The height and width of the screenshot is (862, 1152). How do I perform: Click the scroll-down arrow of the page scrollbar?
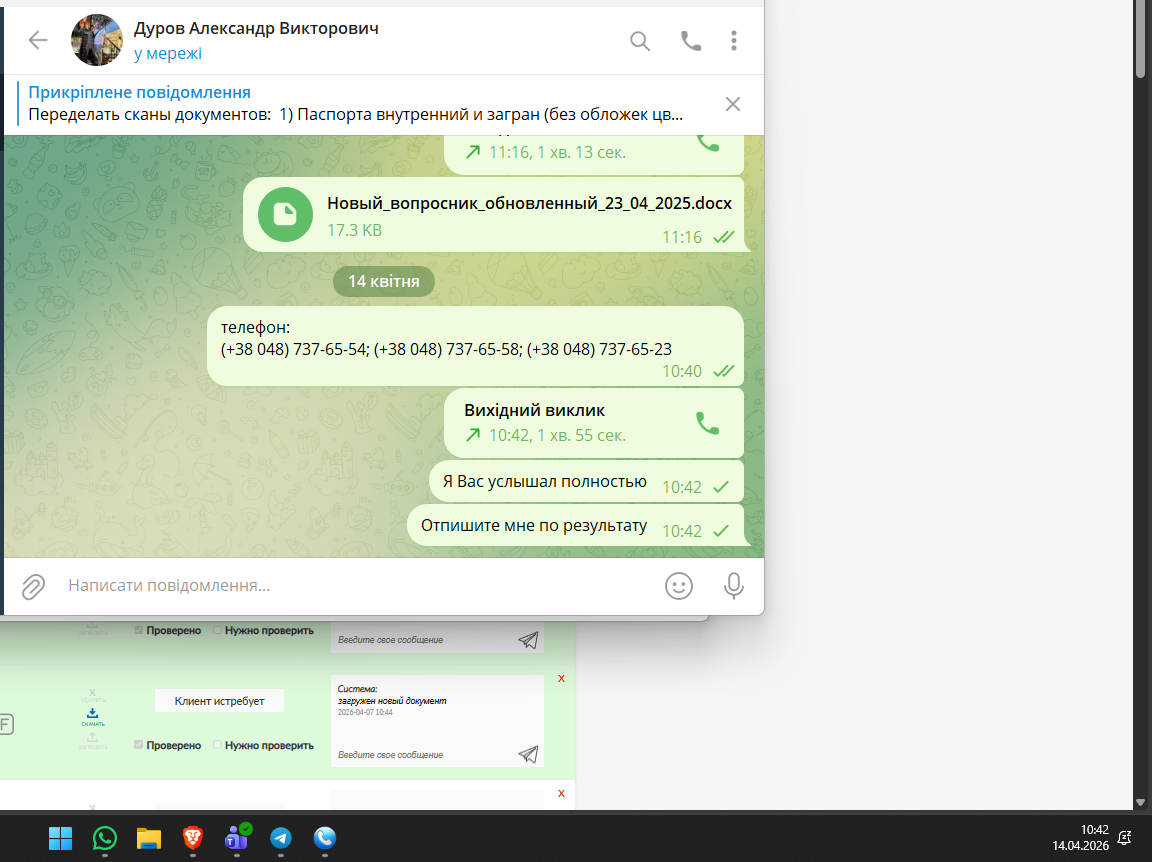(x=1140, y=802)
